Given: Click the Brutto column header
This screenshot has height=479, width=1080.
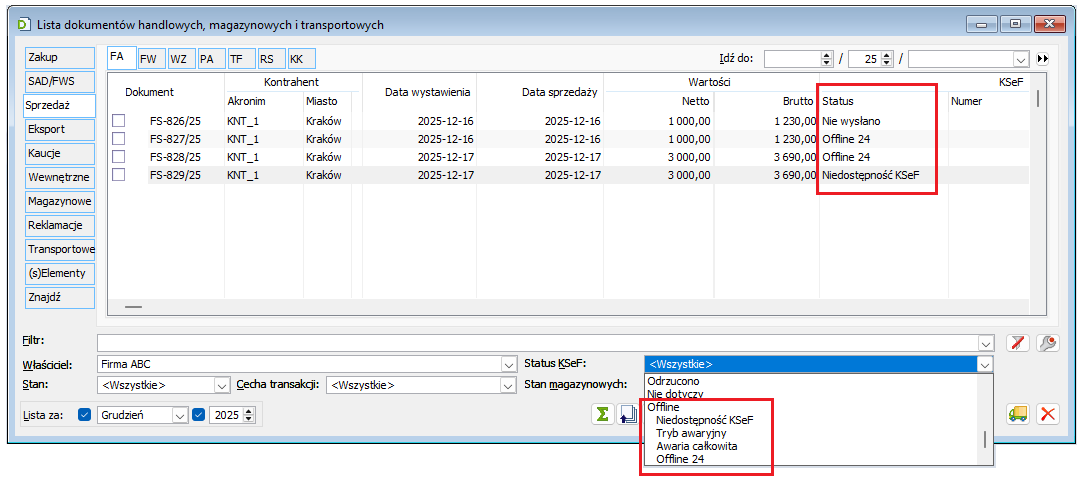Looking at the screenshot, I should point(798,101).
